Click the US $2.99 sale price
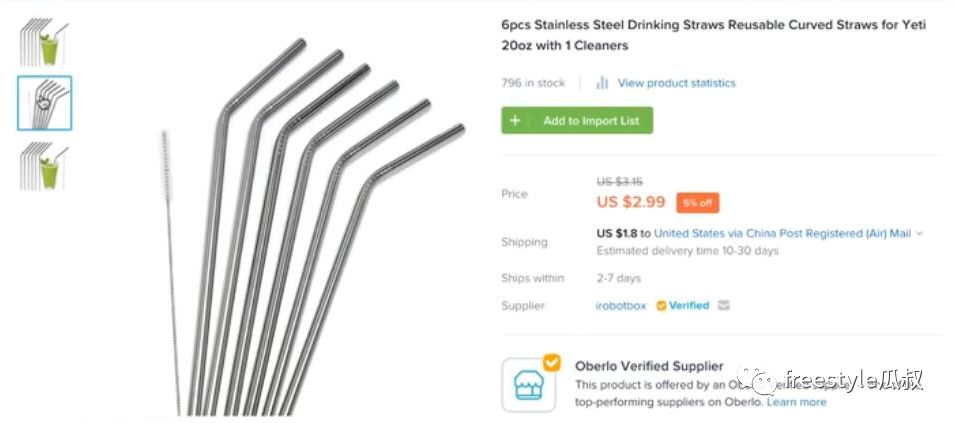Viewport: 954px width, 423px height. [630, 202]
